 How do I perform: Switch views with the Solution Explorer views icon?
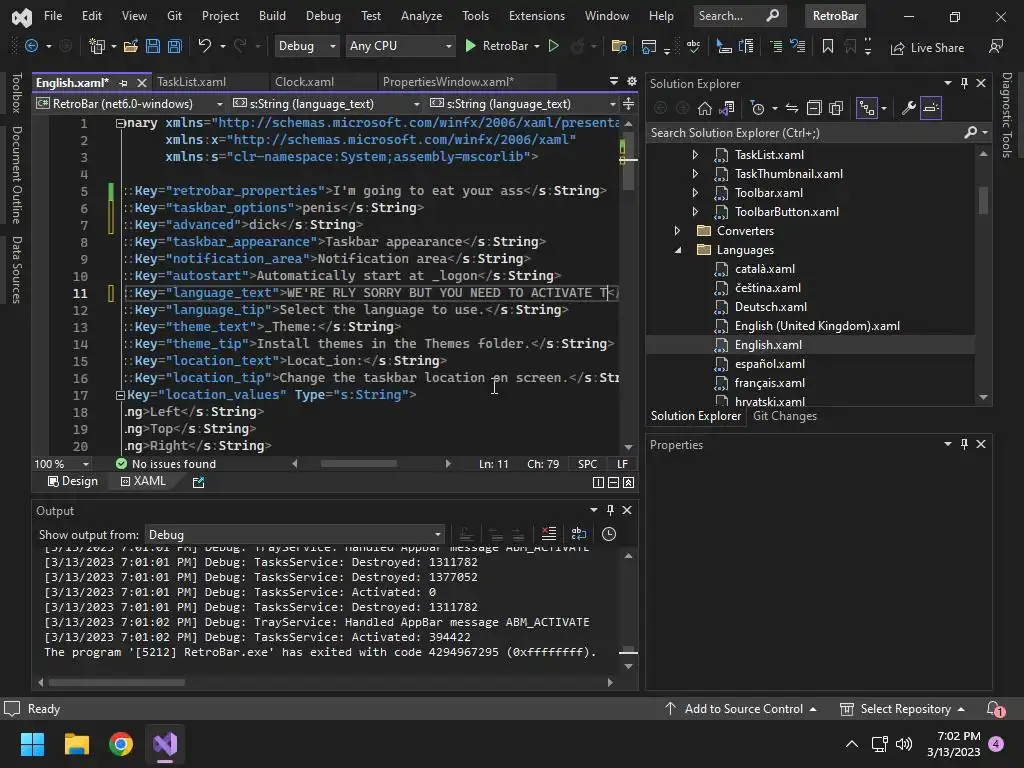pos(727,108)
